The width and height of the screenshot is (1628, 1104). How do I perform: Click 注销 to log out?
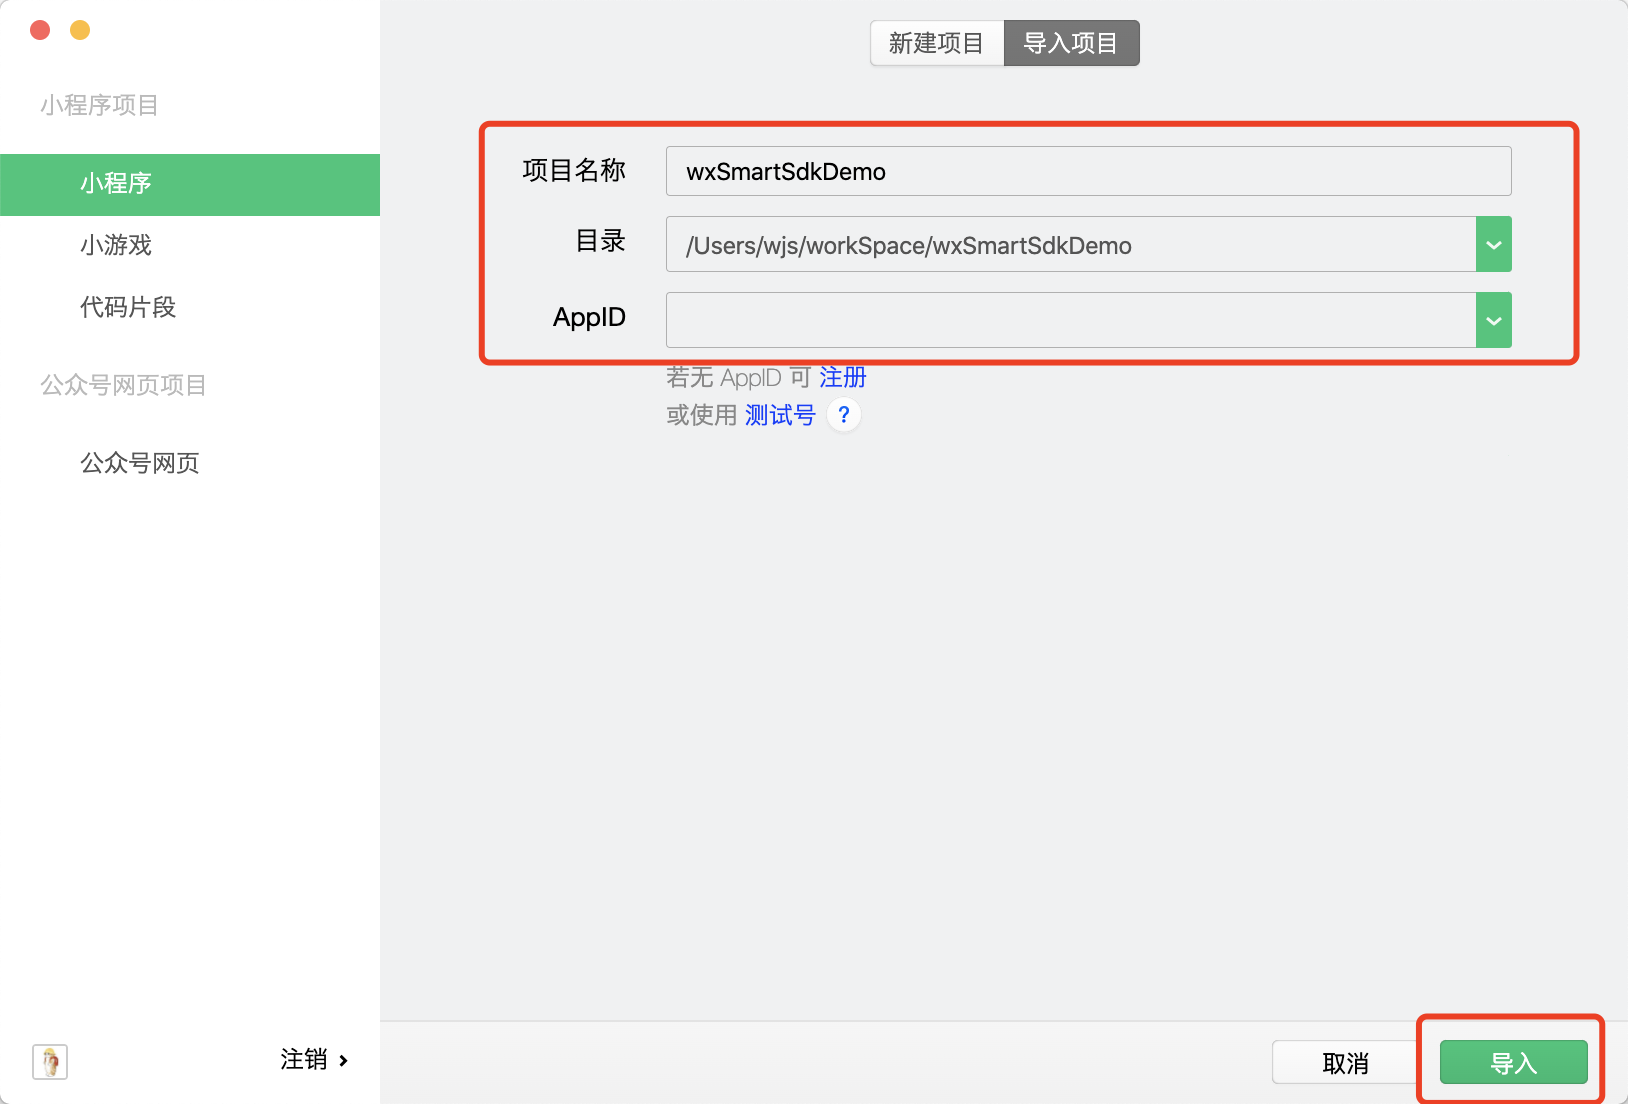tap(314, 1059)
